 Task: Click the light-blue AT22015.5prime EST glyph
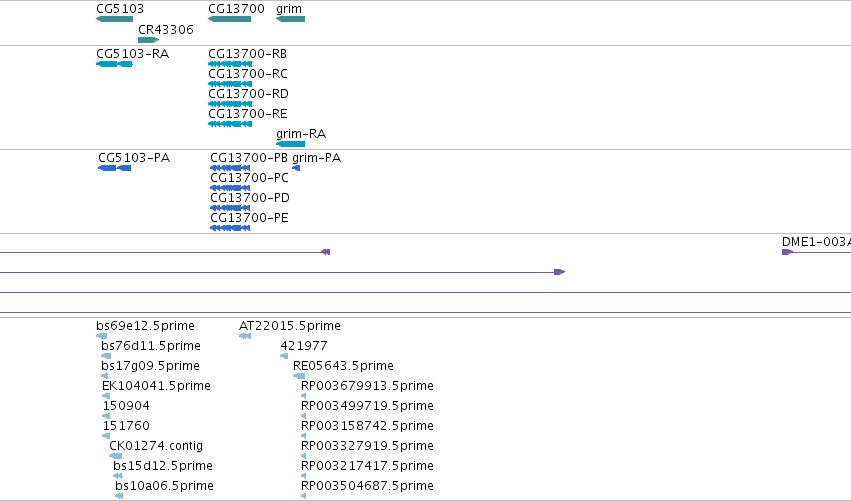click(245, 336)
